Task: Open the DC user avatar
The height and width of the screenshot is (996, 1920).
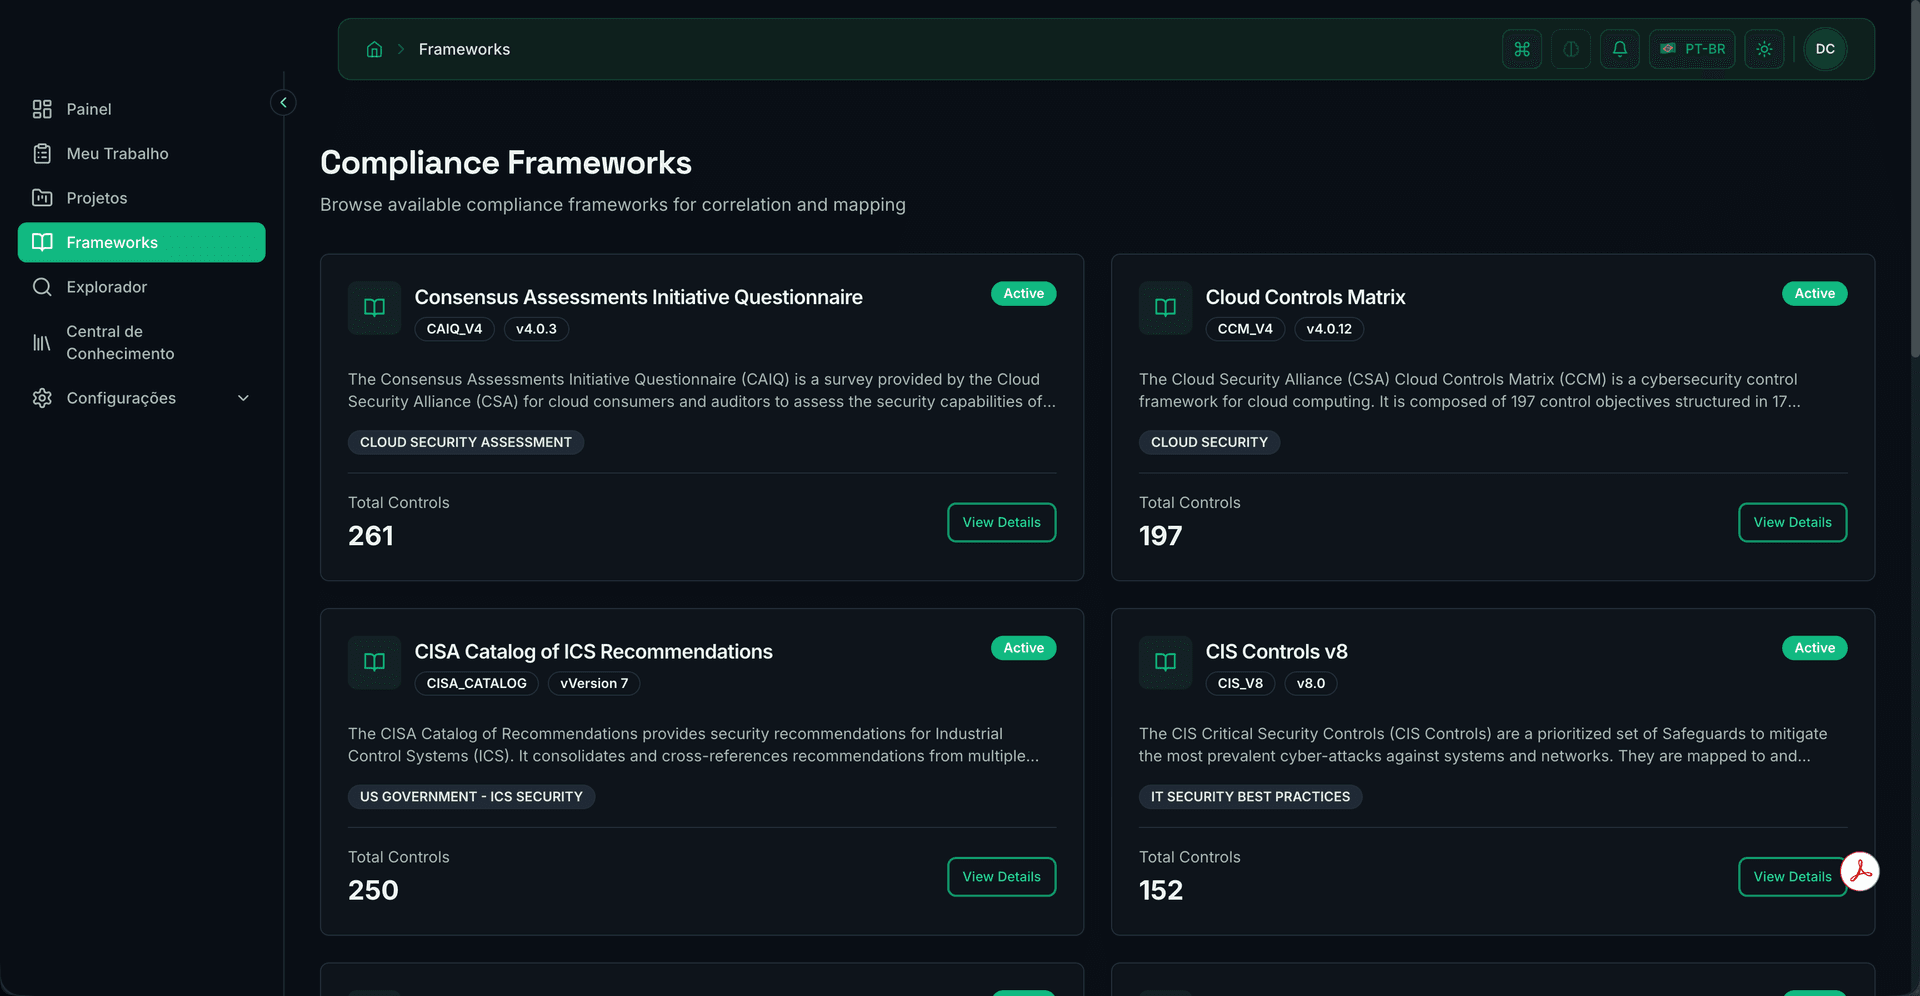Action: click(x=1824, y=49)
